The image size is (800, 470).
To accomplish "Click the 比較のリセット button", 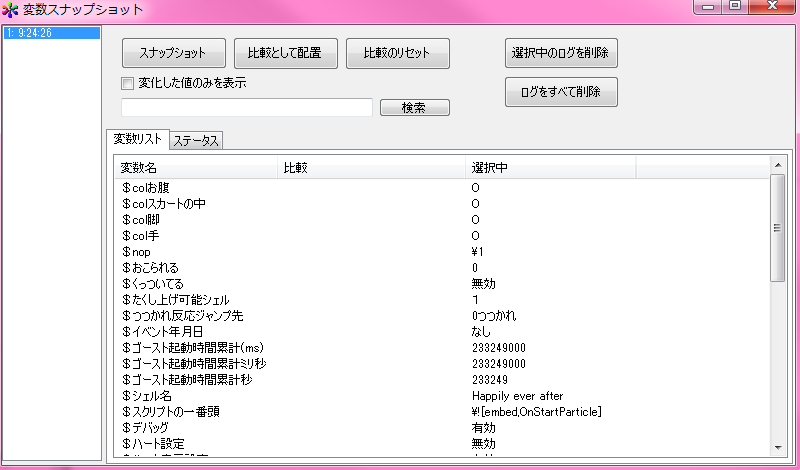I will point(398,53).
